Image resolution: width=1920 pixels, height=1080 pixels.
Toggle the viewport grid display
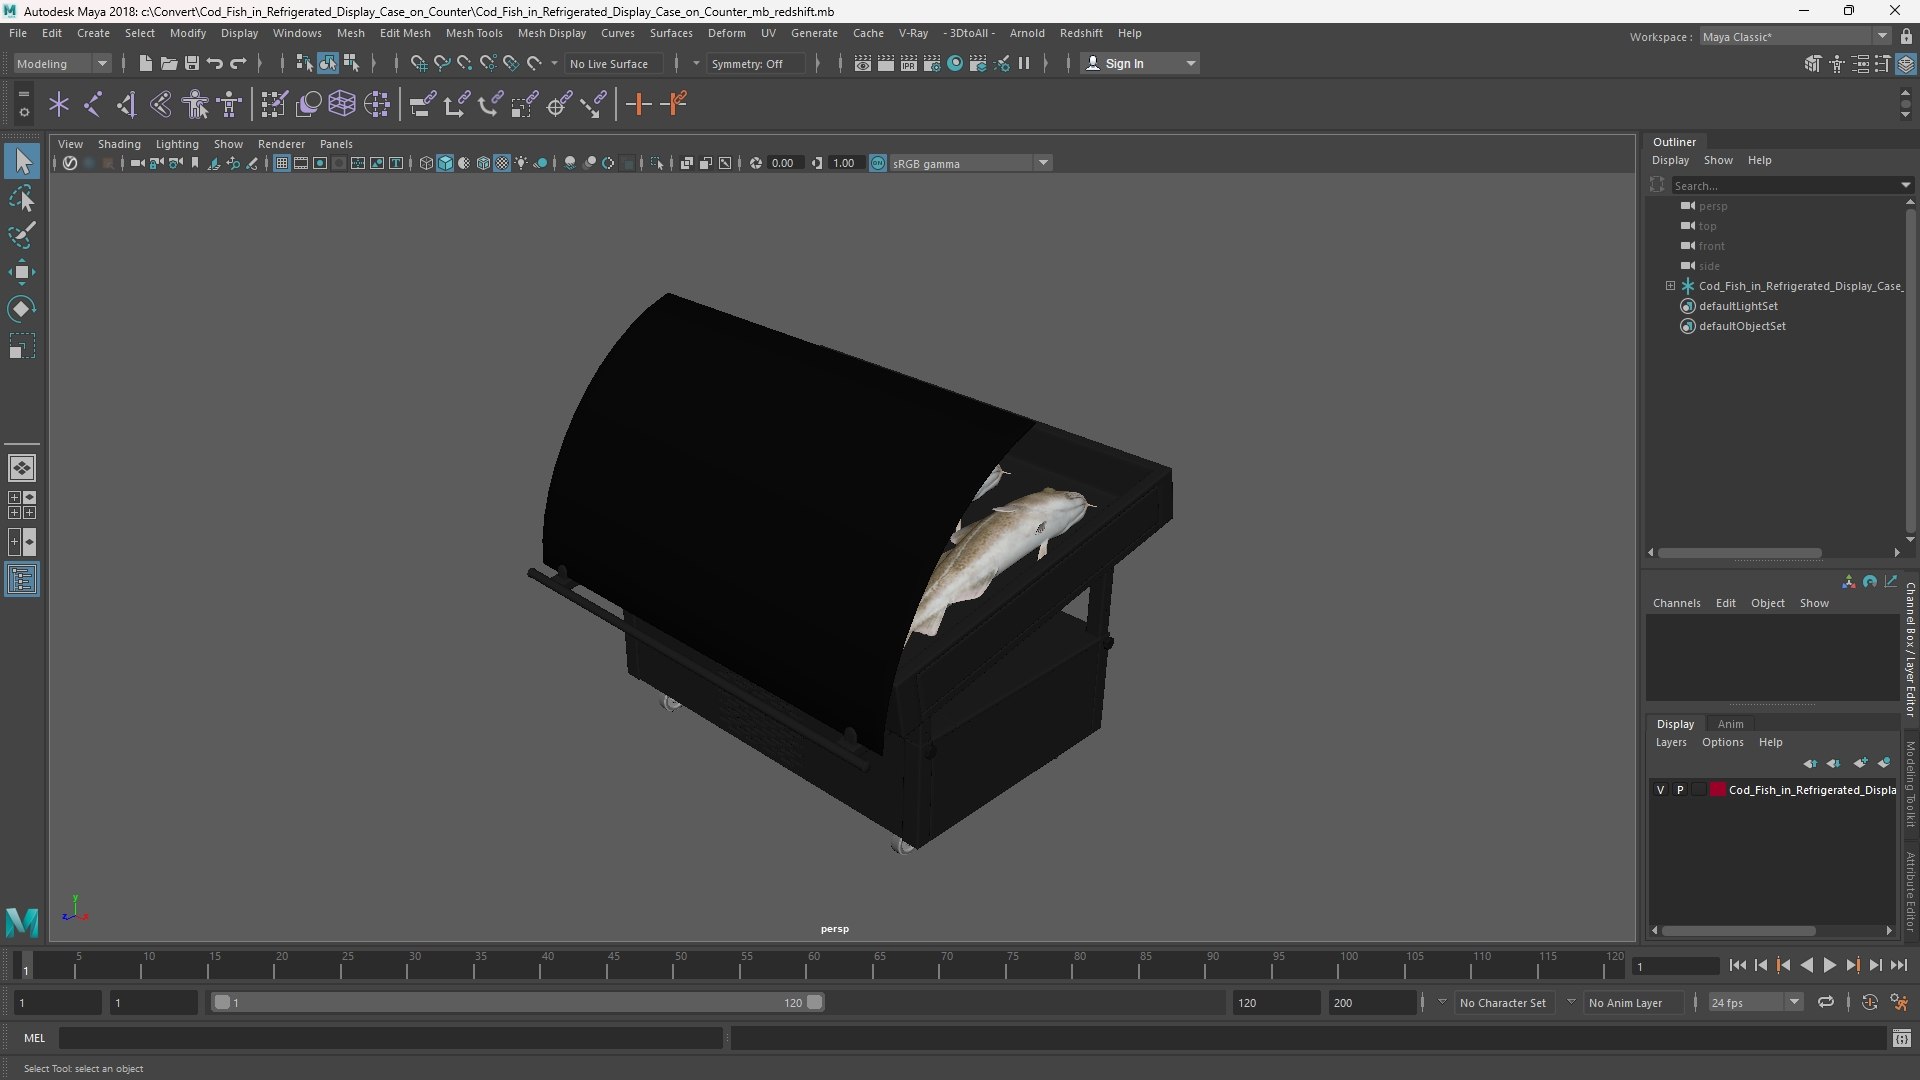click(282, 163)
